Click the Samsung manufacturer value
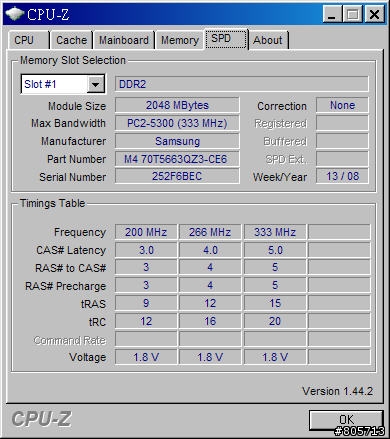The height and width of the screenshot is (439, 390). (177, 141)
